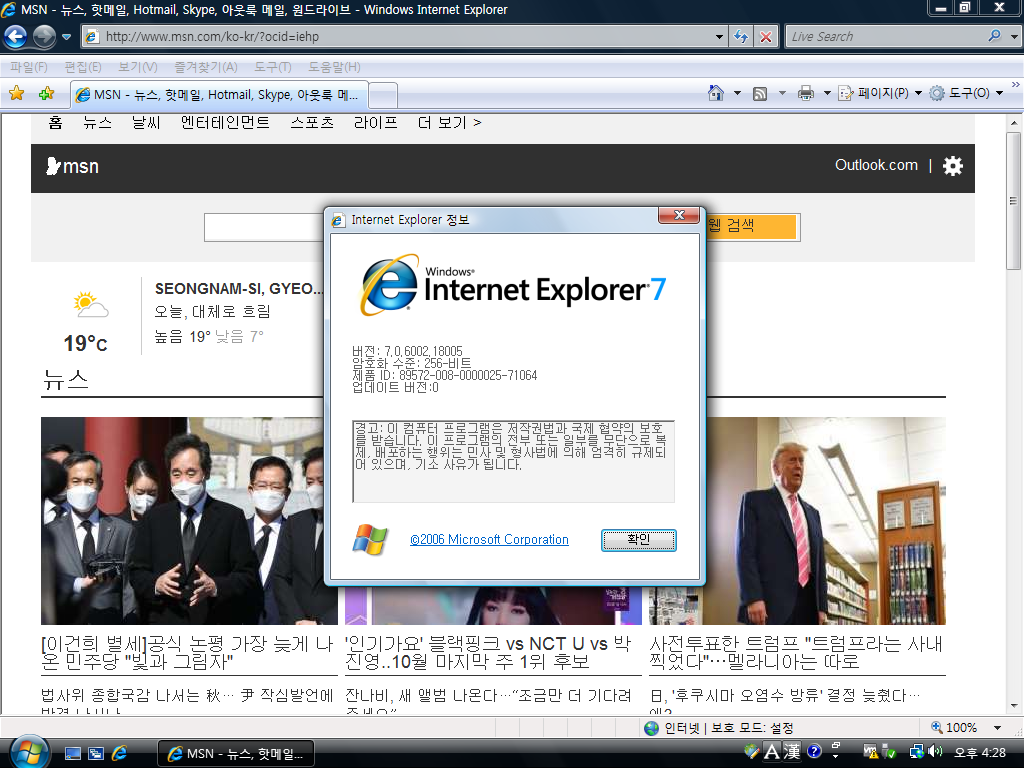Open the Favorites Center star icon

[x=17, y=93]
